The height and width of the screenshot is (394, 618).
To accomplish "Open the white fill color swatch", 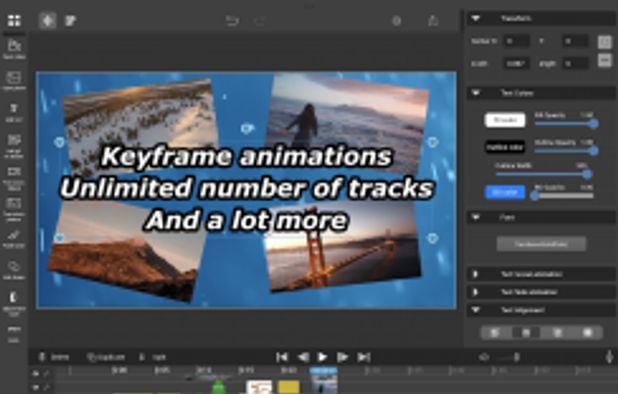I will pos(505,120).
